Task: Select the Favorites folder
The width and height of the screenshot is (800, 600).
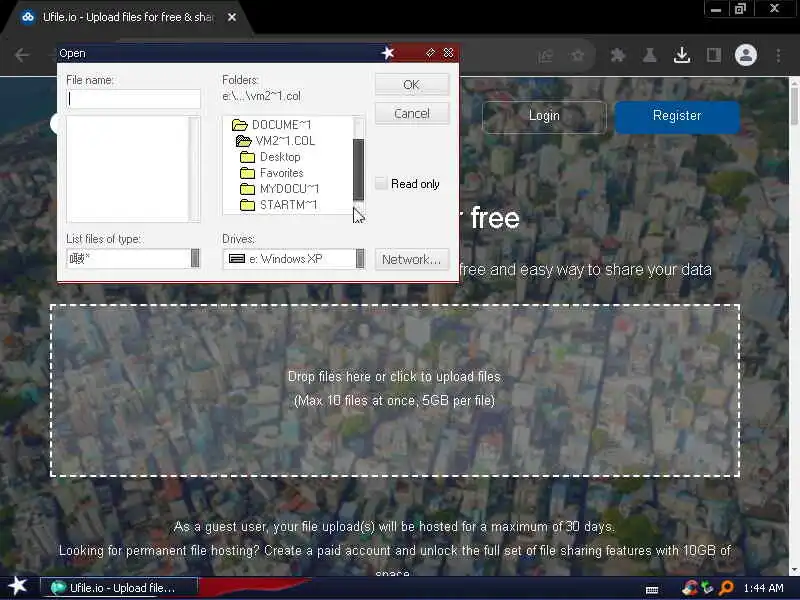Action: (271, 173)
